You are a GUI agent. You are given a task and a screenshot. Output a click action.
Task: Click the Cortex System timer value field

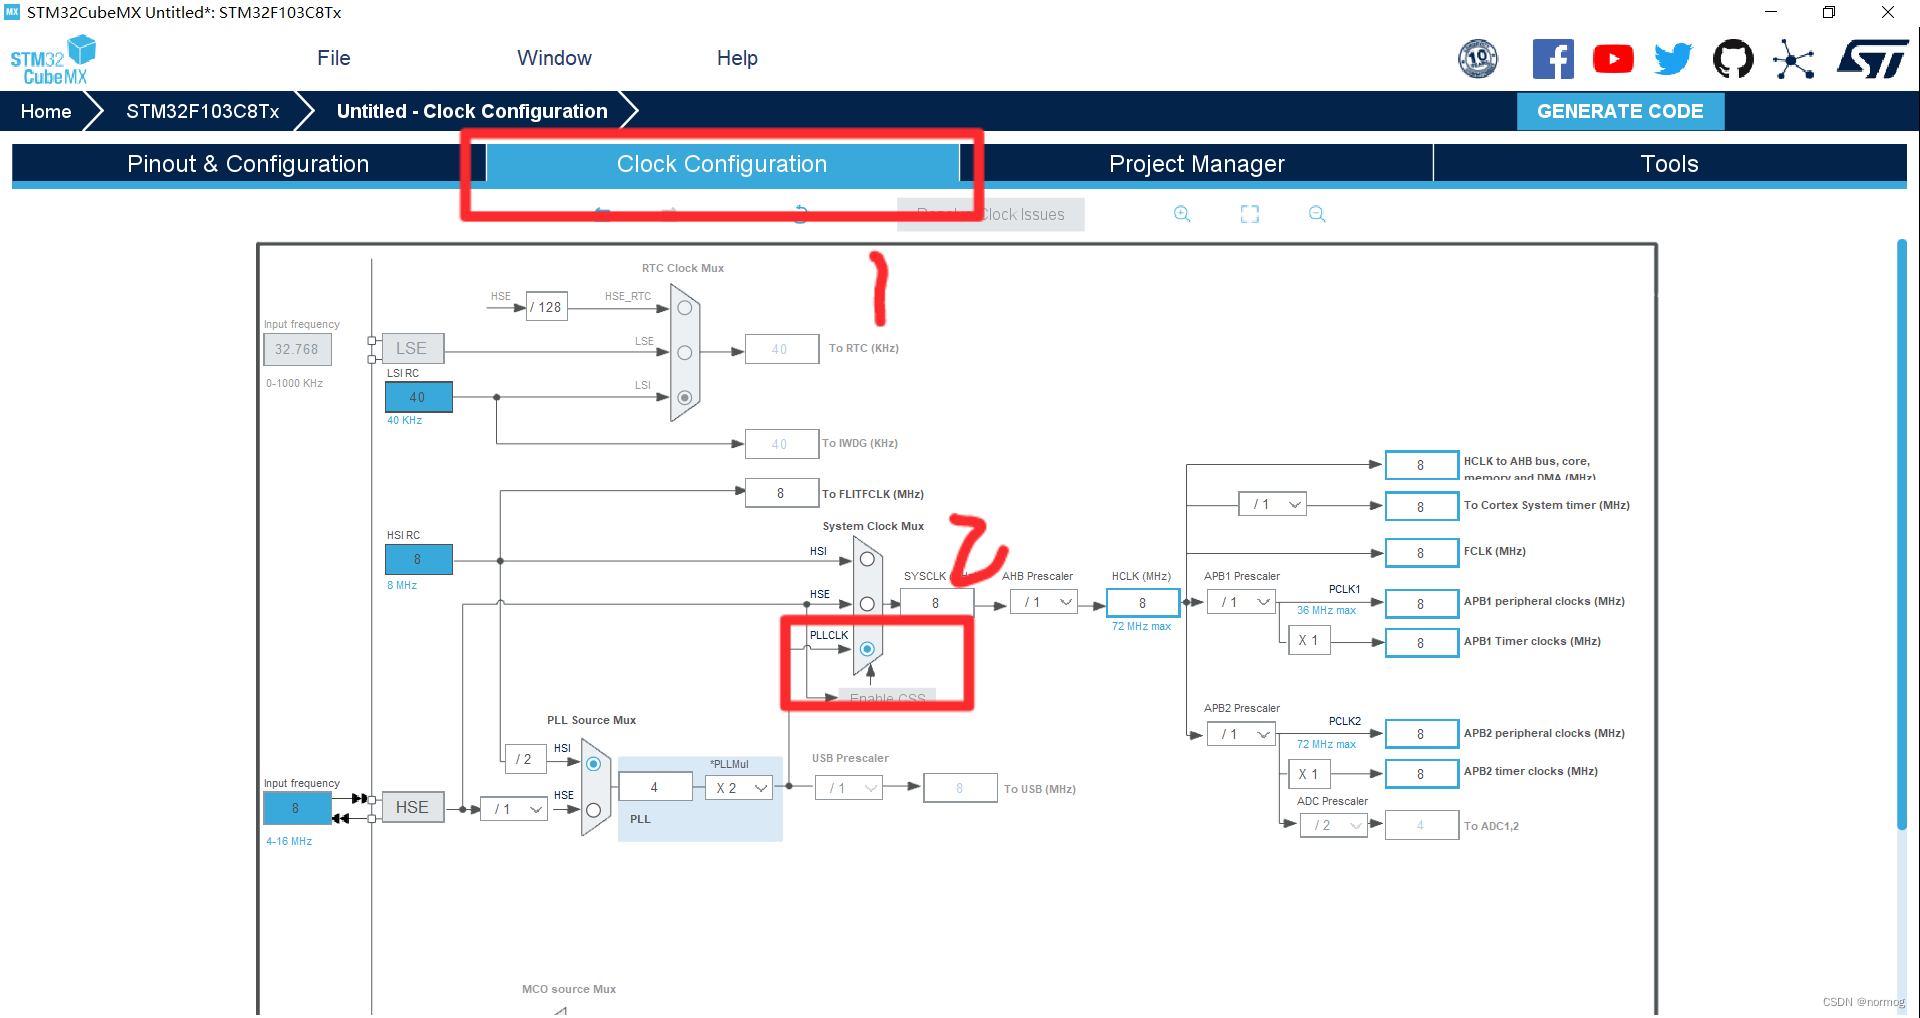pos(1421,507)
